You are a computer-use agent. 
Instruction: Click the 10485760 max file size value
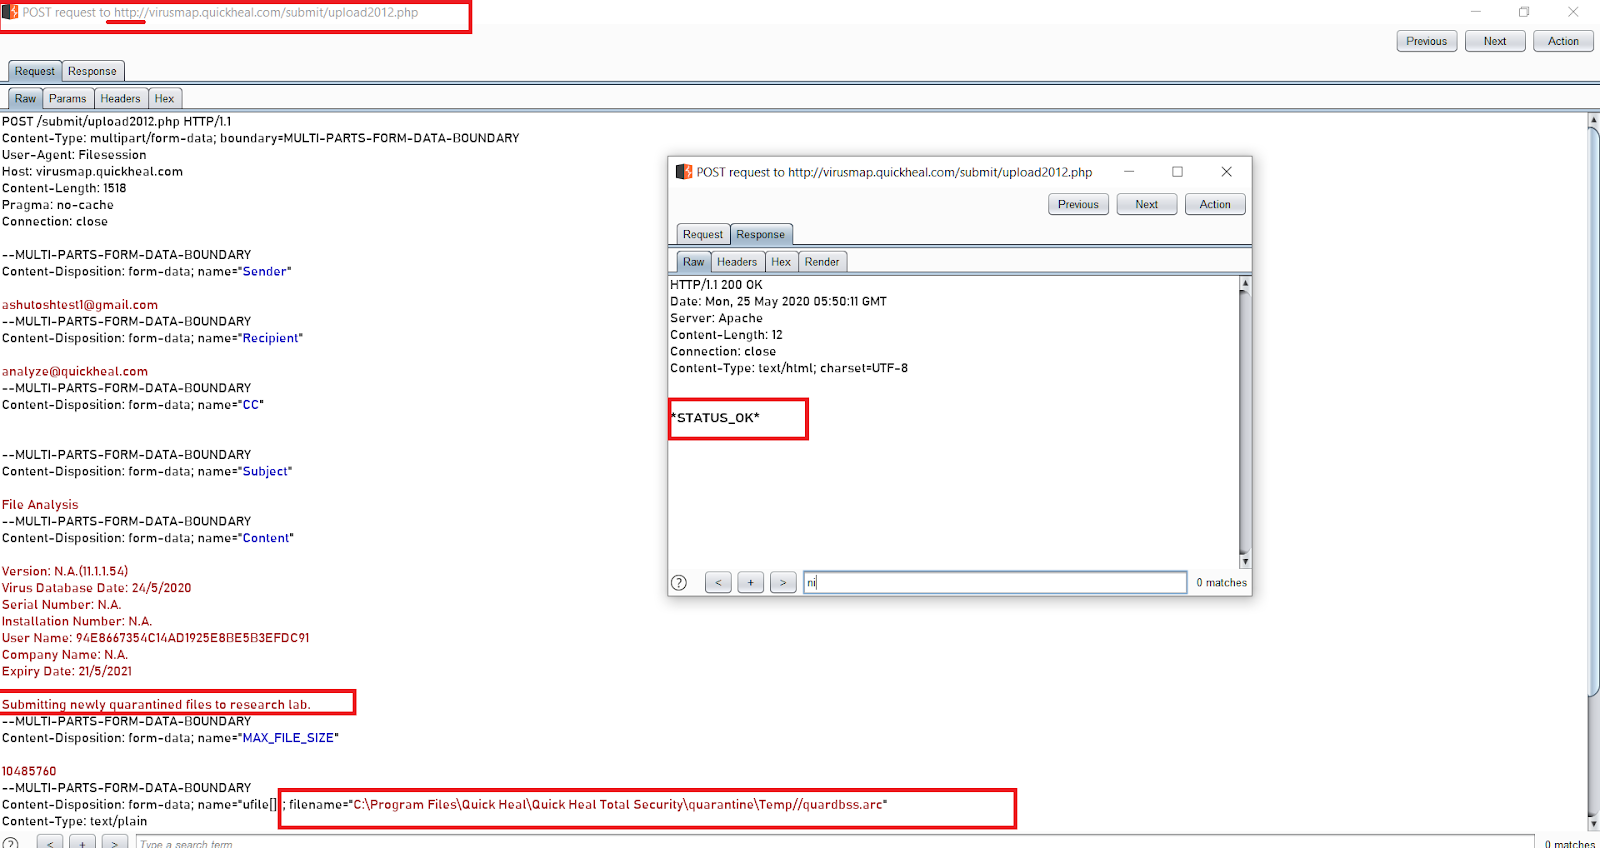click(x=29, y=771)
